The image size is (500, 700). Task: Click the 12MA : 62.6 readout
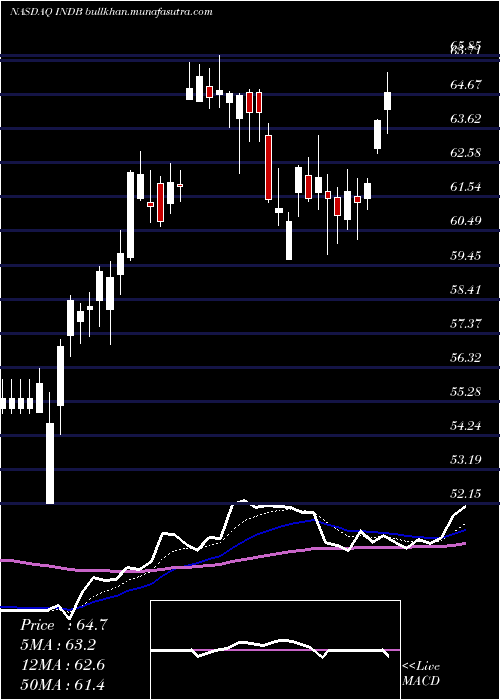pos(62,665)
